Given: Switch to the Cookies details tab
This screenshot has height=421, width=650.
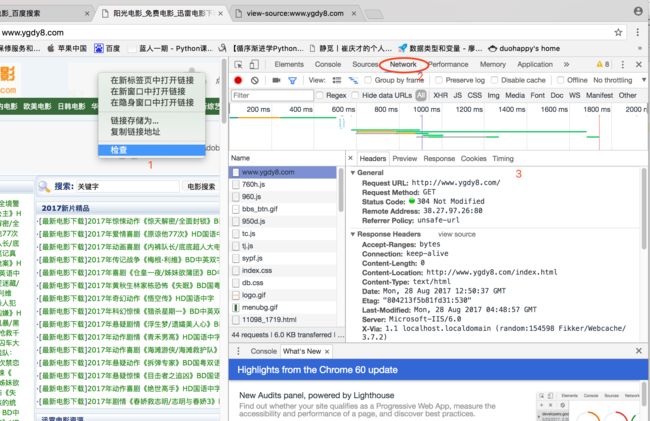Looking at the screenshot, I should [473, 158].
